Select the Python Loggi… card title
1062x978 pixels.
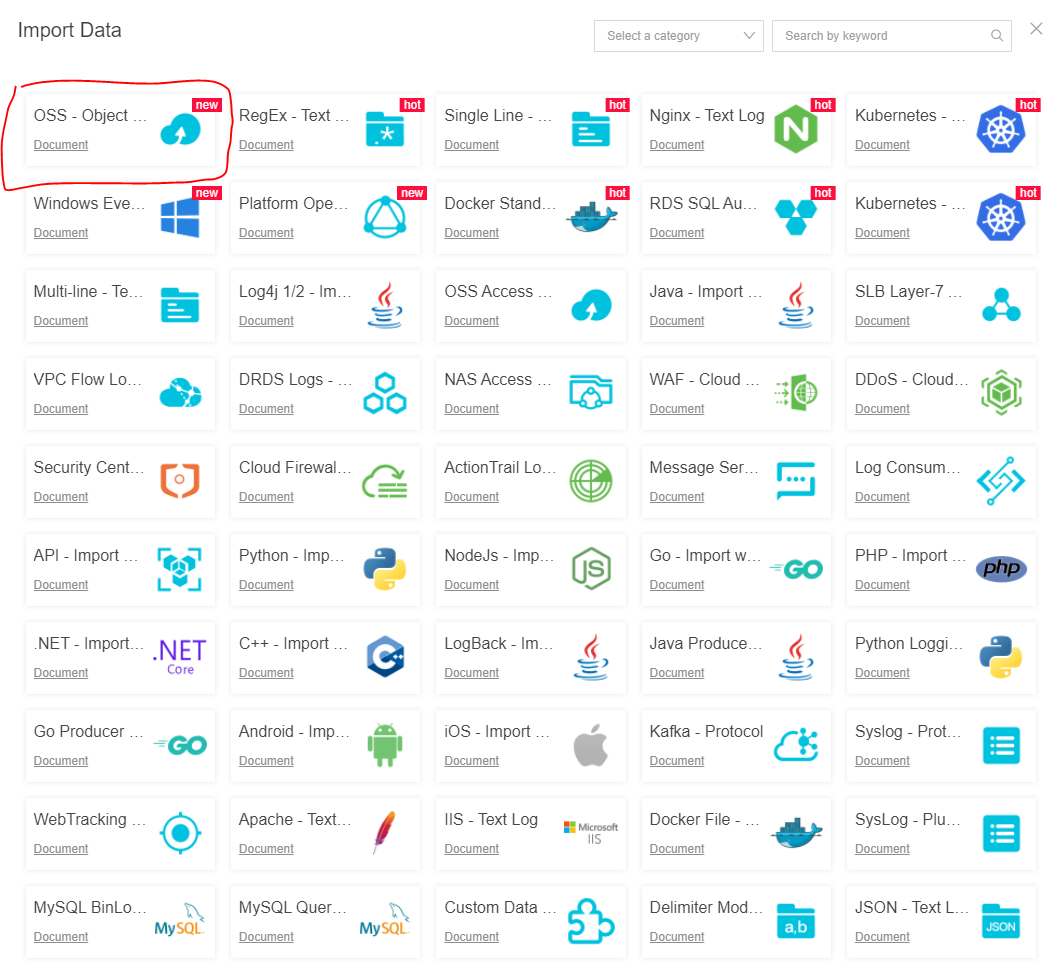pyautogui.click(x=908, y=644)
